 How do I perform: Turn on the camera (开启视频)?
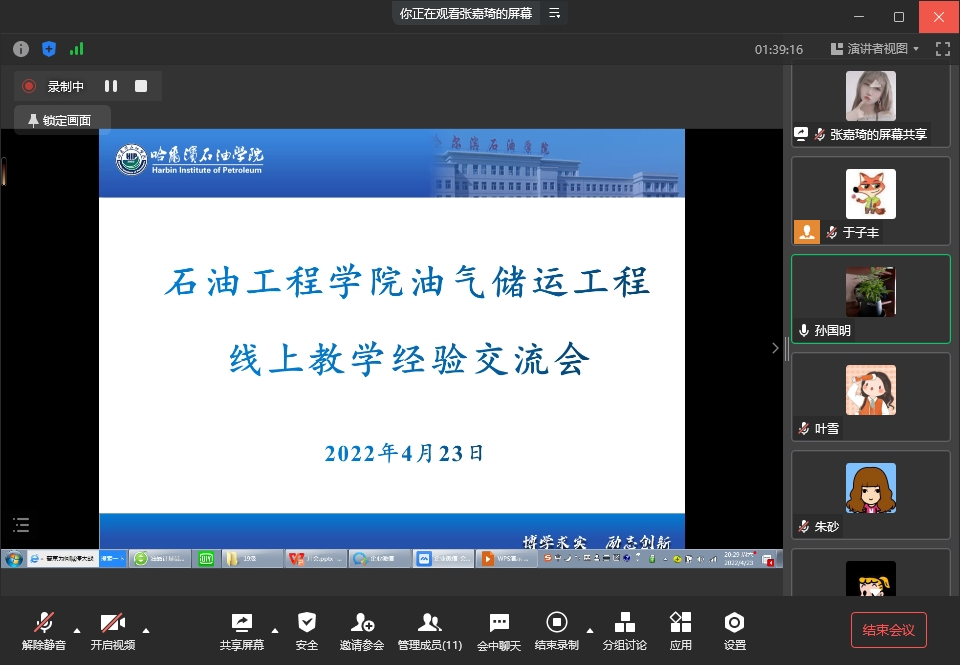(113, 630)
